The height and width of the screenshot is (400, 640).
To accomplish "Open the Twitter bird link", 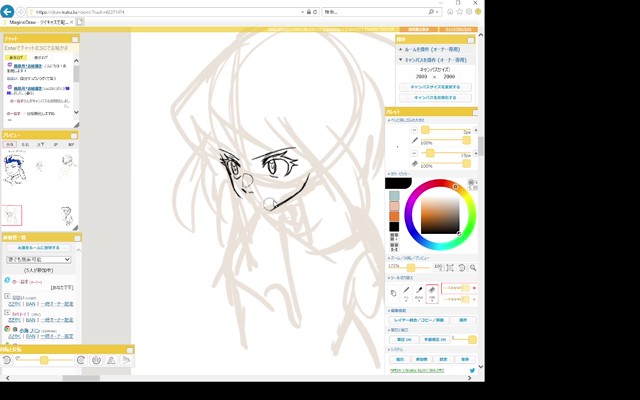I will tap(472, 371).
